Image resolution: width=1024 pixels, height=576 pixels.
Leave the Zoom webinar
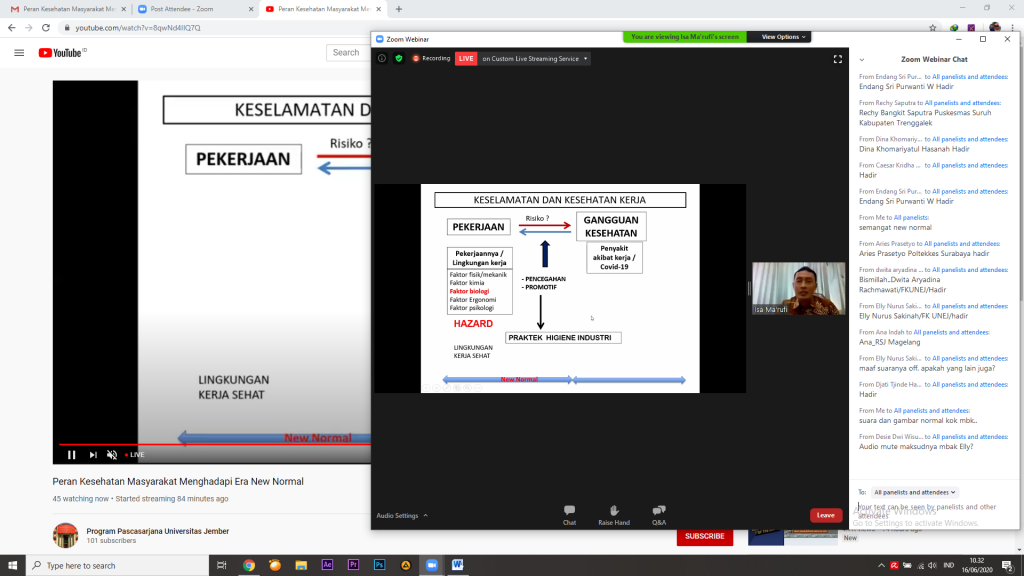(825, 515)
